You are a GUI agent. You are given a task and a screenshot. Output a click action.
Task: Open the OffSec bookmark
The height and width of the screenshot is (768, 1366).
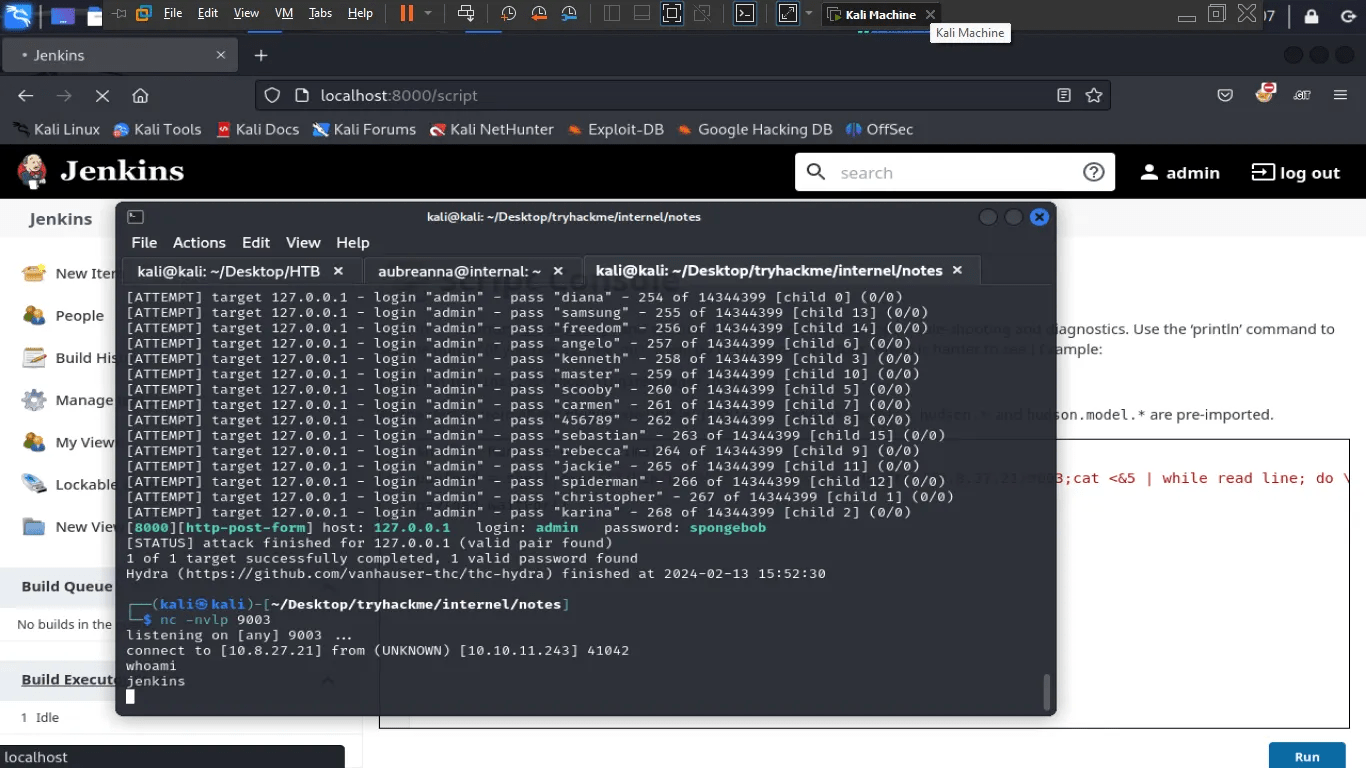click(879, 129)
